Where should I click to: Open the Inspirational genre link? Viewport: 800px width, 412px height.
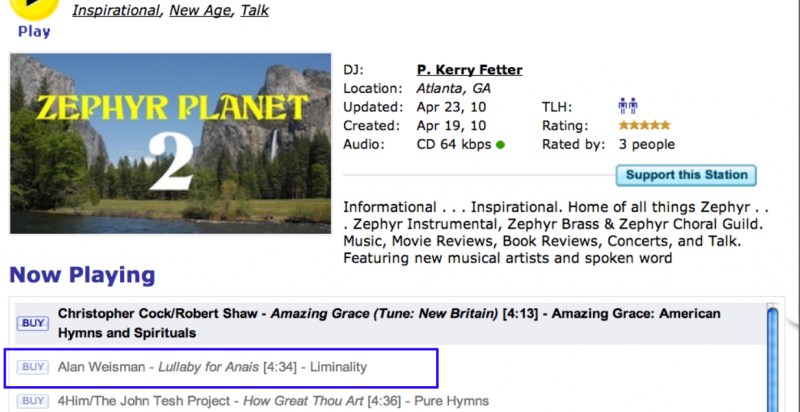pos(116,11)
